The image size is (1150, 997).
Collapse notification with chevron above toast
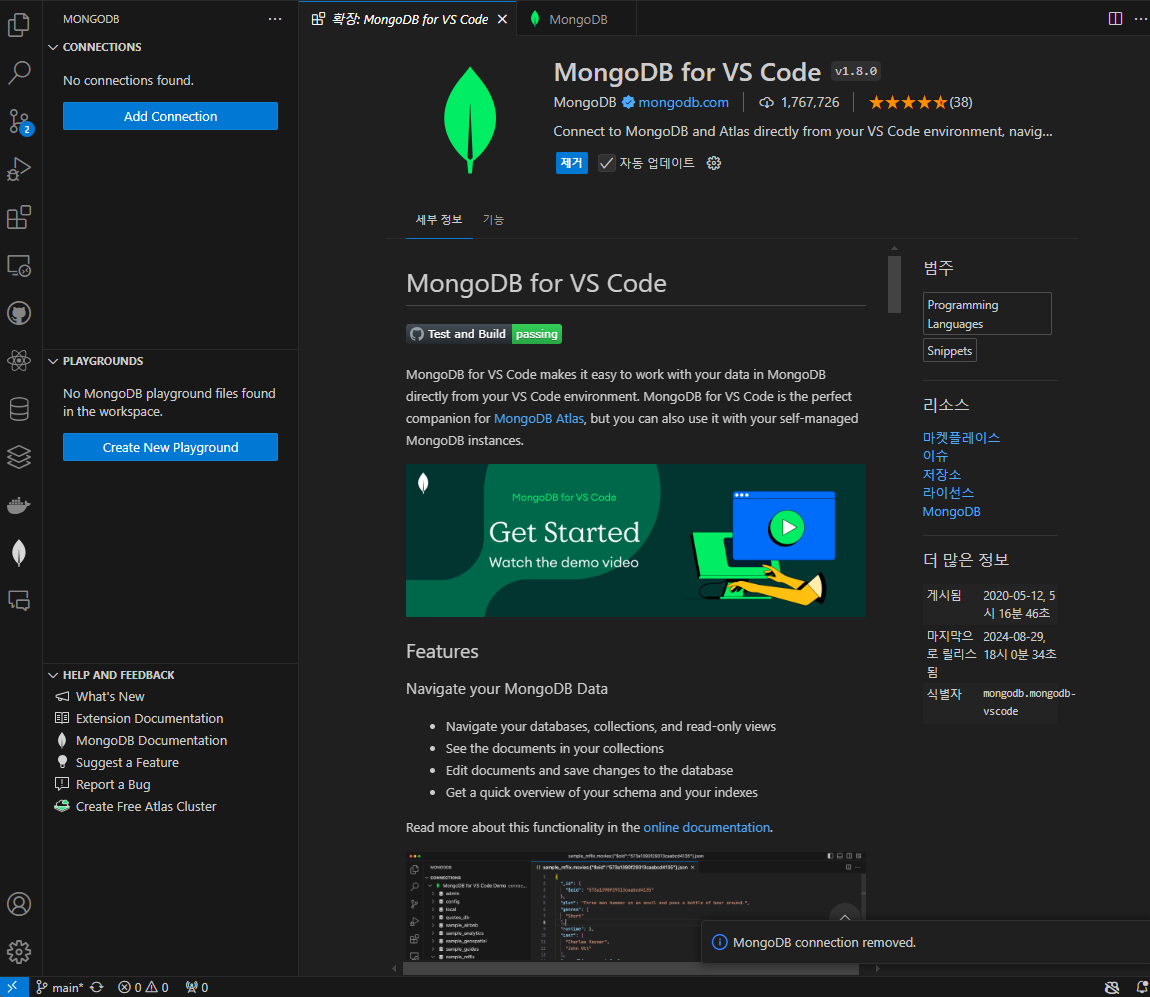click(845, 916)
